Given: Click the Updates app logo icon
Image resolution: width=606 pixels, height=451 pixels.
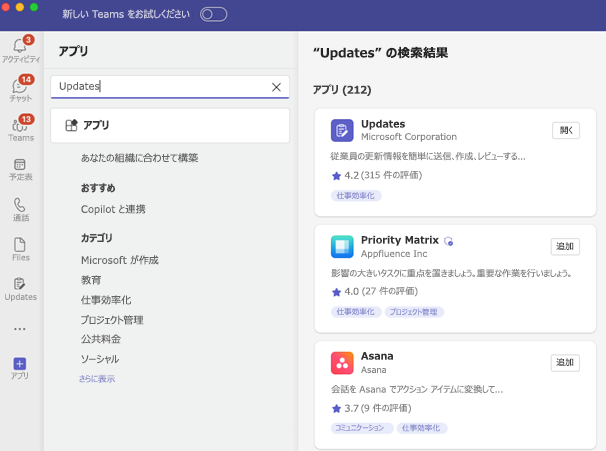Looking at the screenshot, I should click(342, 130).
